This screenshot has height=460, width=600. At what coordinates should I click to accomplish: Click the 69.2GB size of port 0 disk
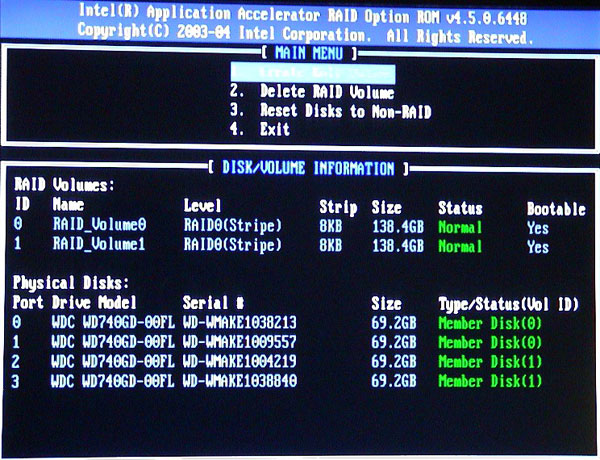point(394,323)
